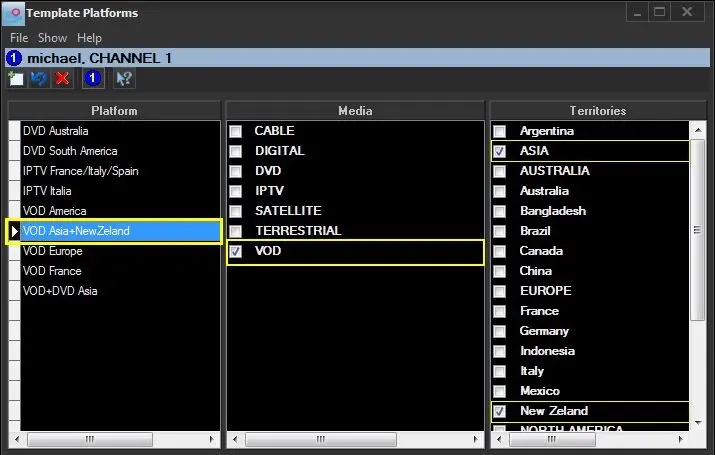Open the Show menu
The height and width of the screenshot is (455, 715).
[x=52, y=38]
